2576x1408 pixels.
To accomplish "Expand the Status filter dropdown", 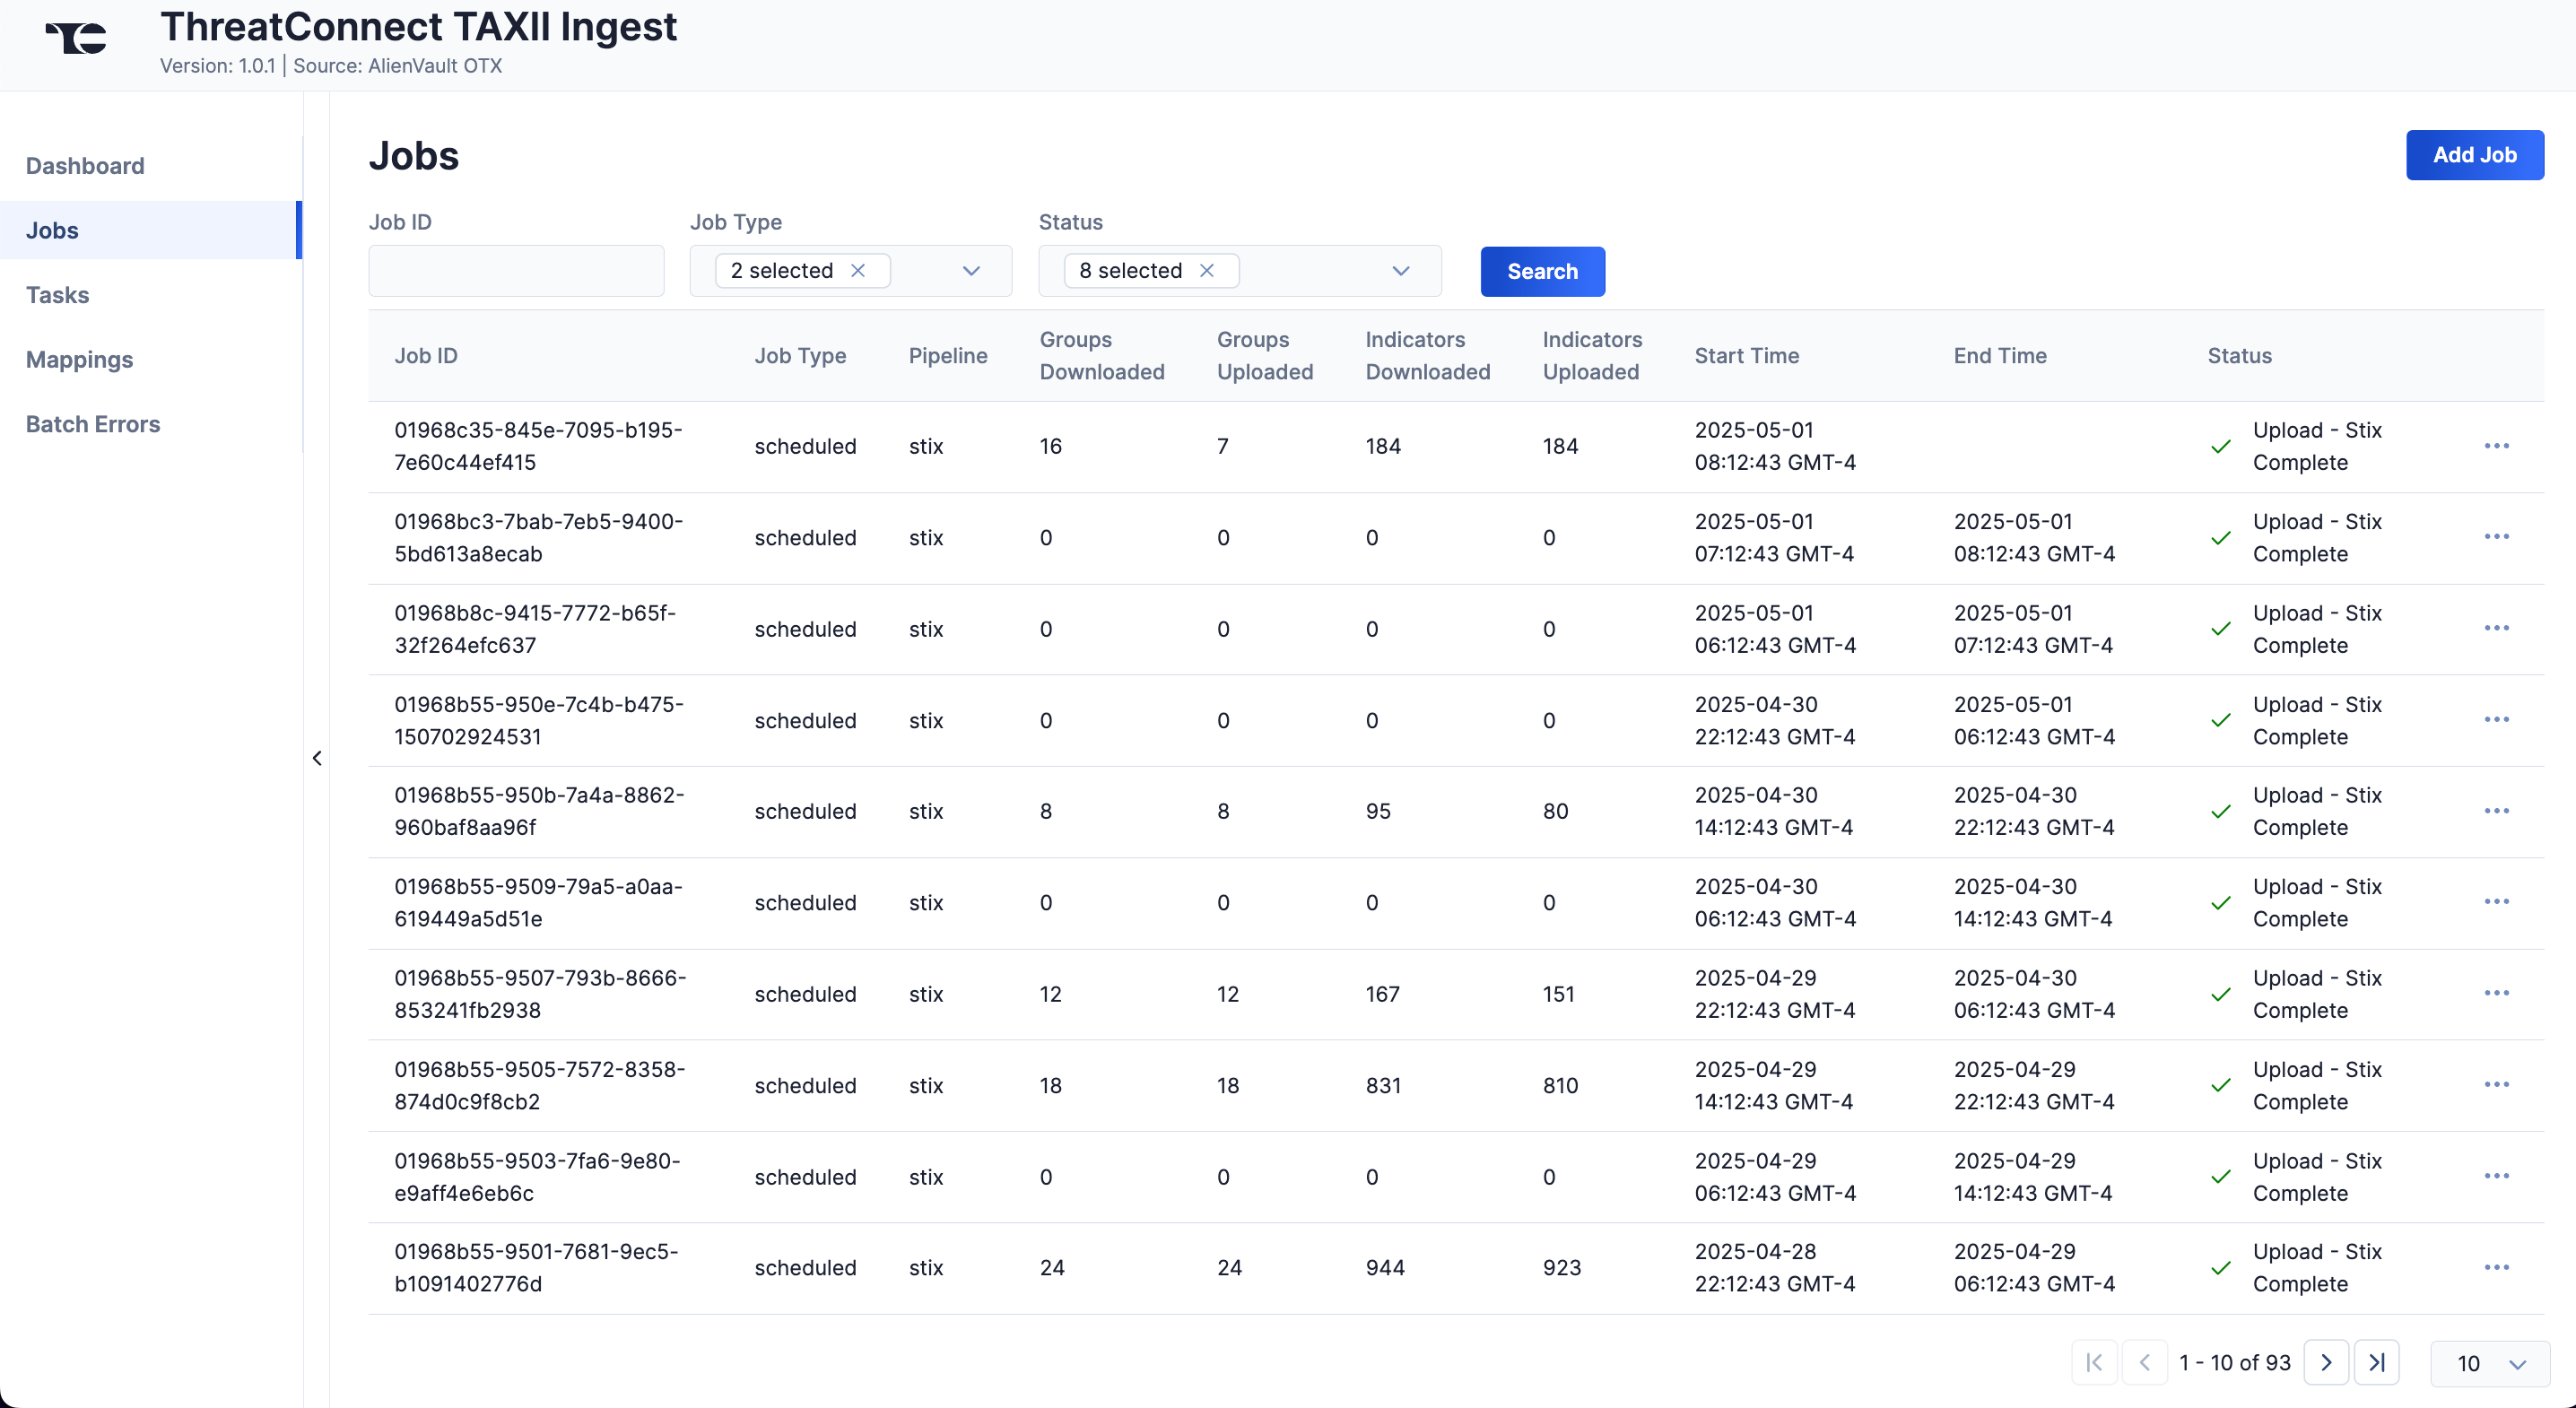I will tap(1401, 271).
